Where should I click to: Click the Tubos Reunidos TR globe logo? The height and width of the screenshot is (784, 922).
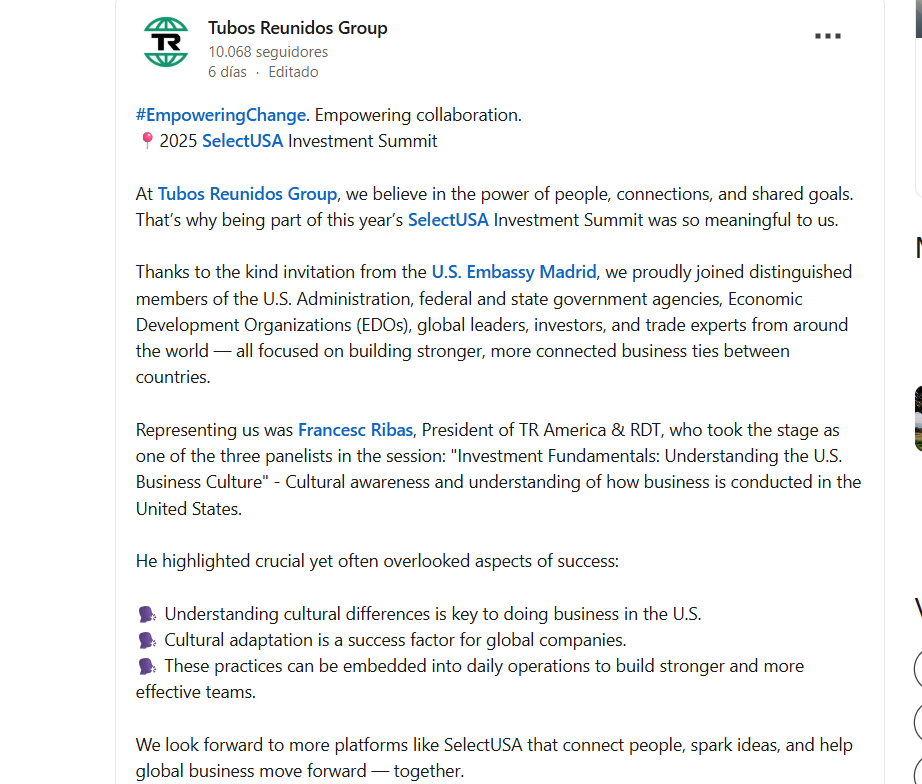click(166, 42)
